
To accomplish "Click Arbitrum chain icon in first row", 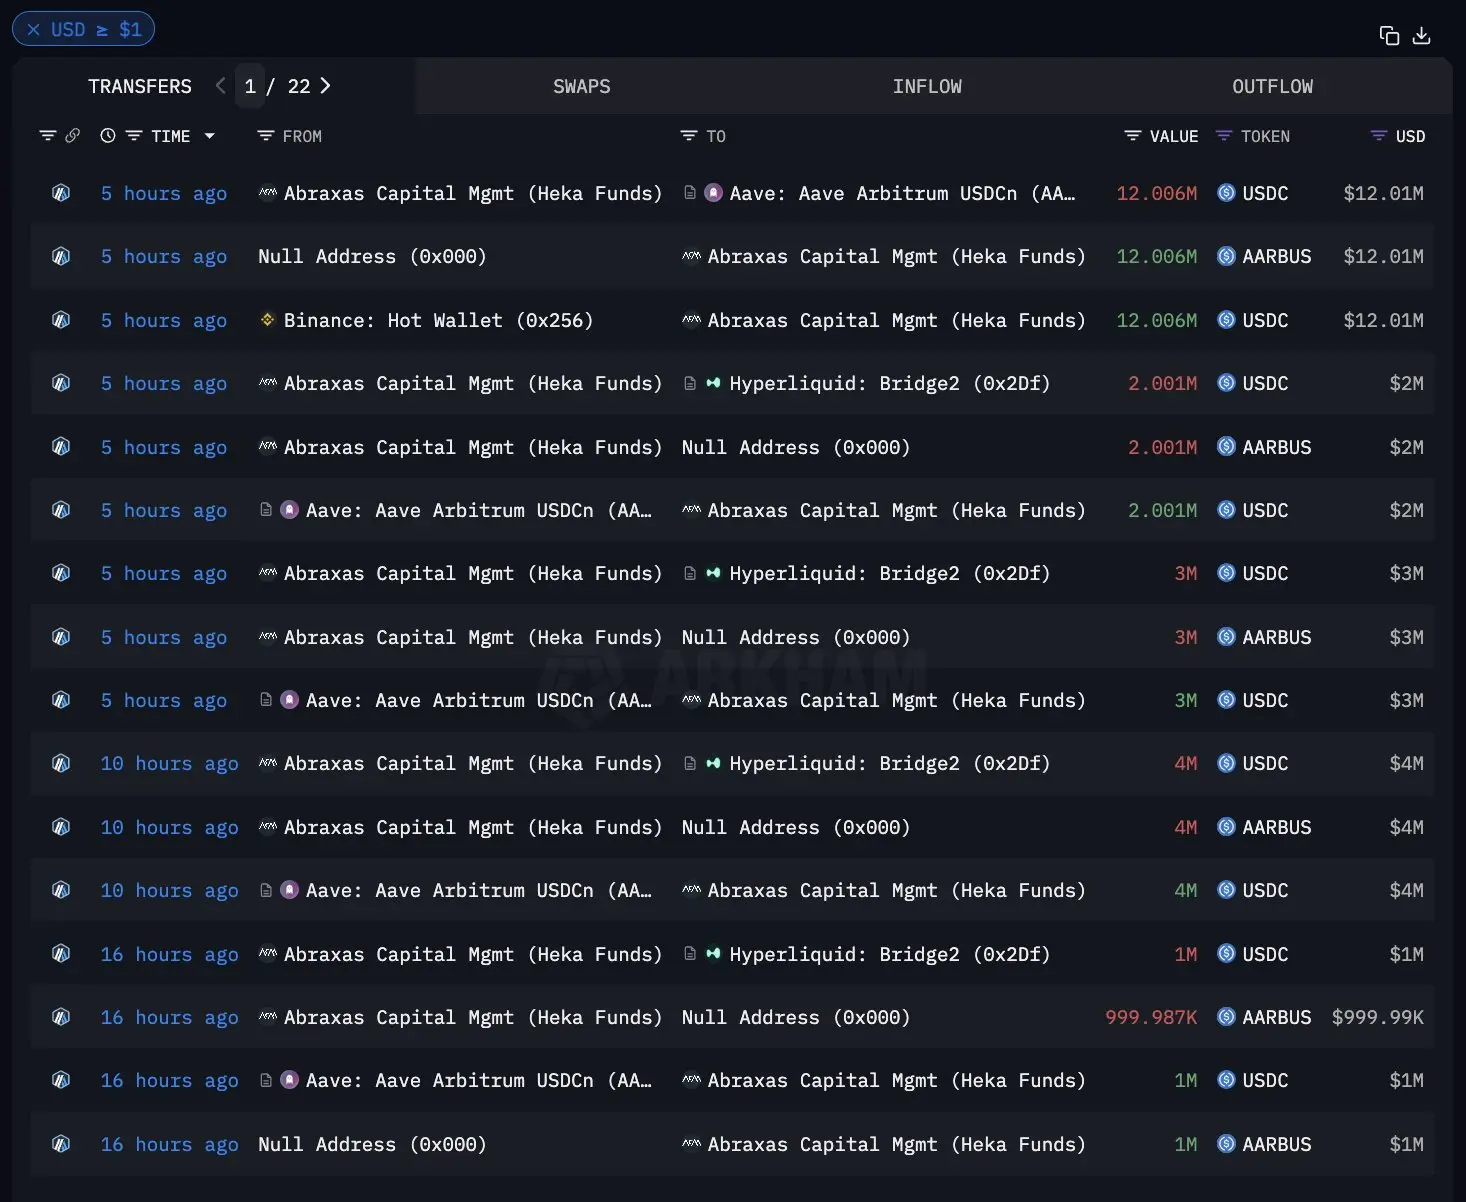I will tap(61, 193).
